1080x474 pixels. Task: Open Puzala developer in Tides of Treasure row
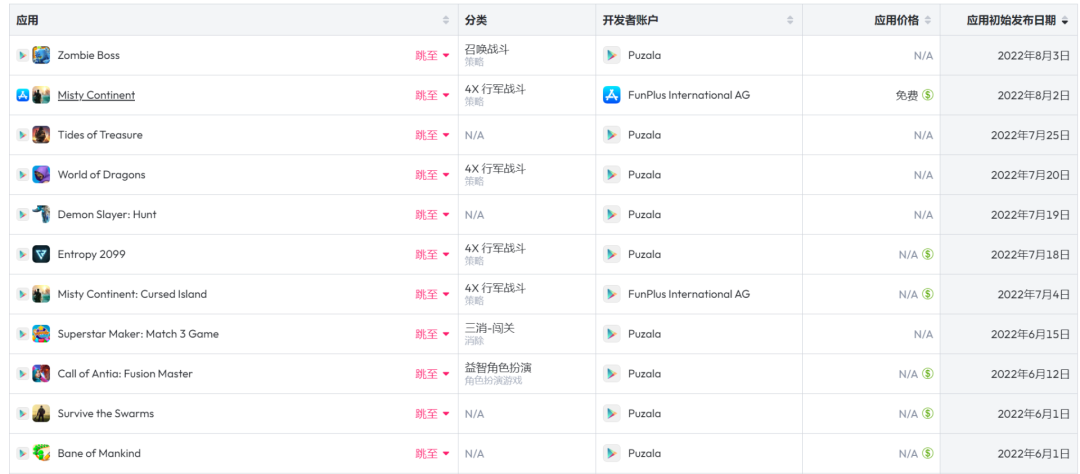[x=645, y=135]
